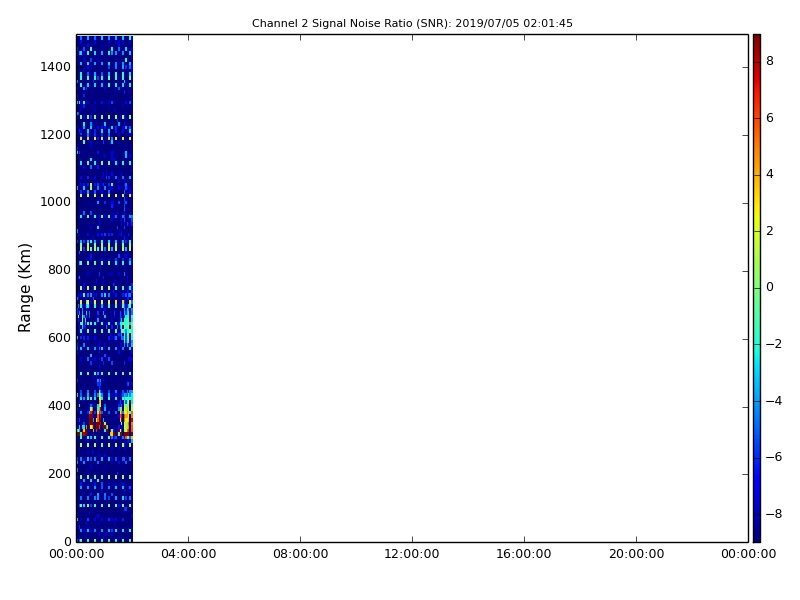
Task: Click the colorbar value 2 label
Action: coord(770,231)
